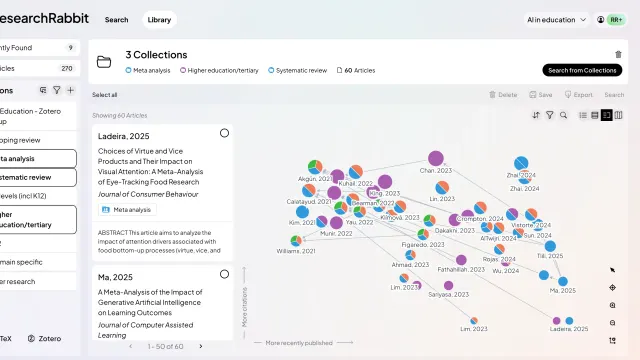This screenshot has height=360, width=640.
Task: Open the article filter funnel icon
Action: coord(550,116)
